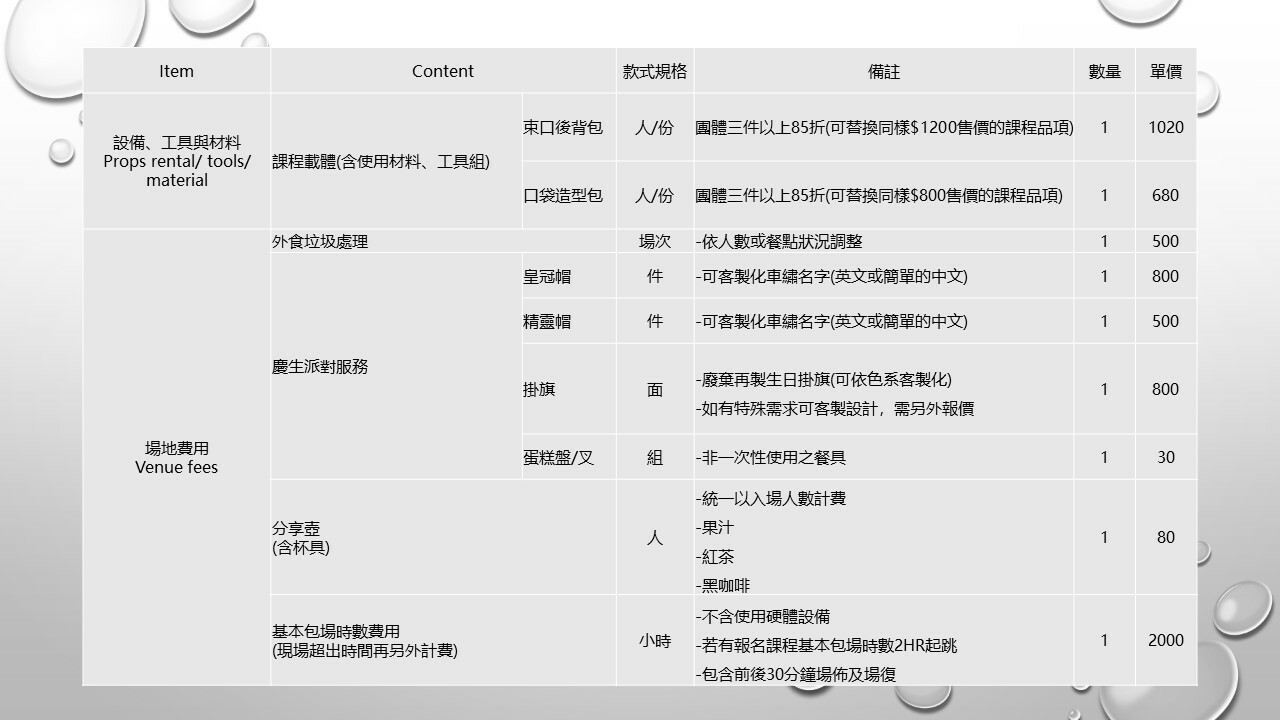Click the 1020 unit price cell

click(x=1165, y=127)
